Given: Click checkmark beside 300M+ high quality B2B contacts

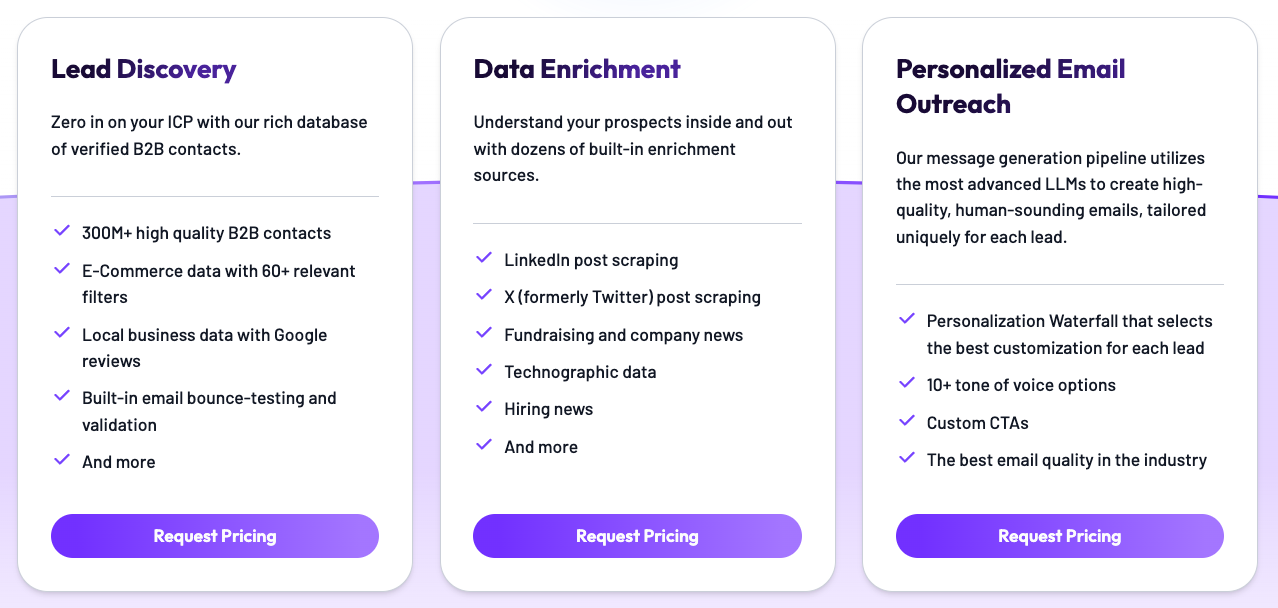Looking at the screenshot, I should (62, 232).
